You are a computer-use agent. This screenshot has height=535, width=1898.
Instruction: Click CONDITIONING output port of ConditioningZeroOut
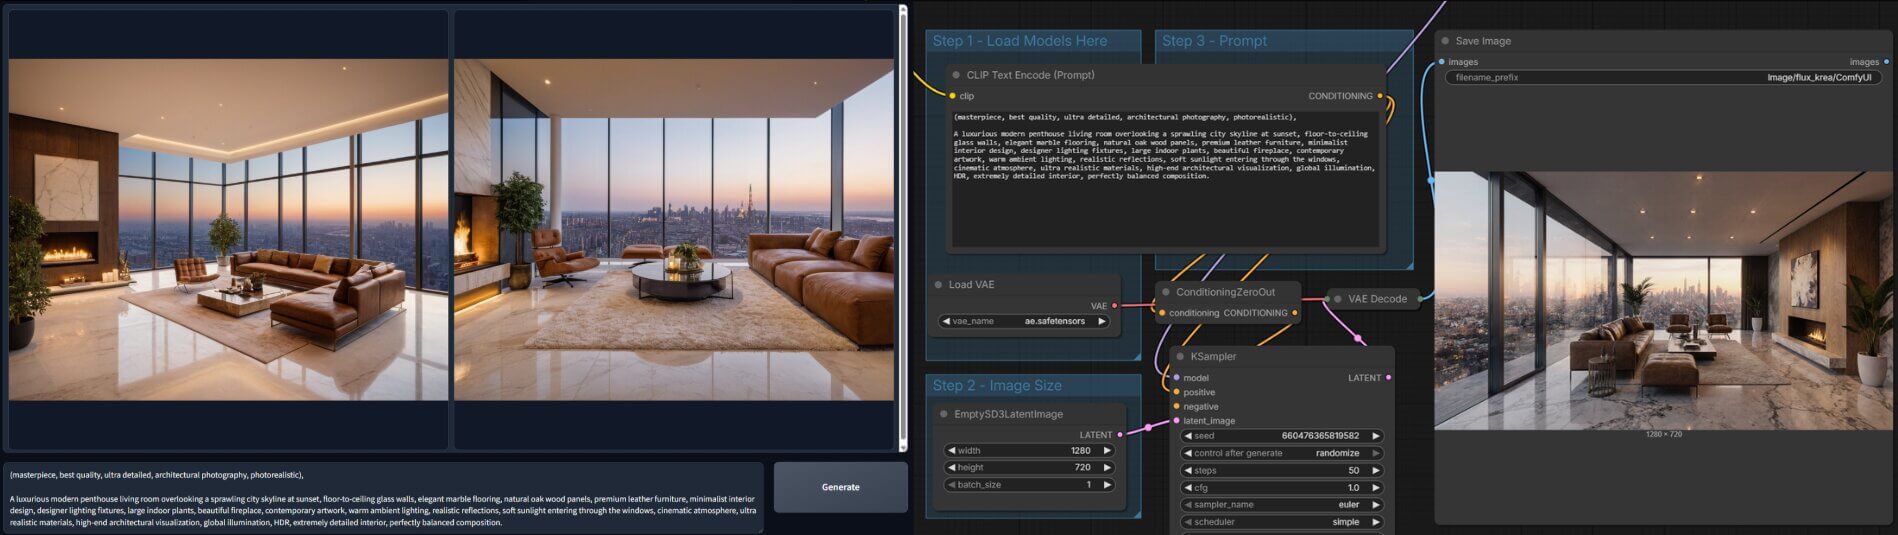click(1295, 313)
